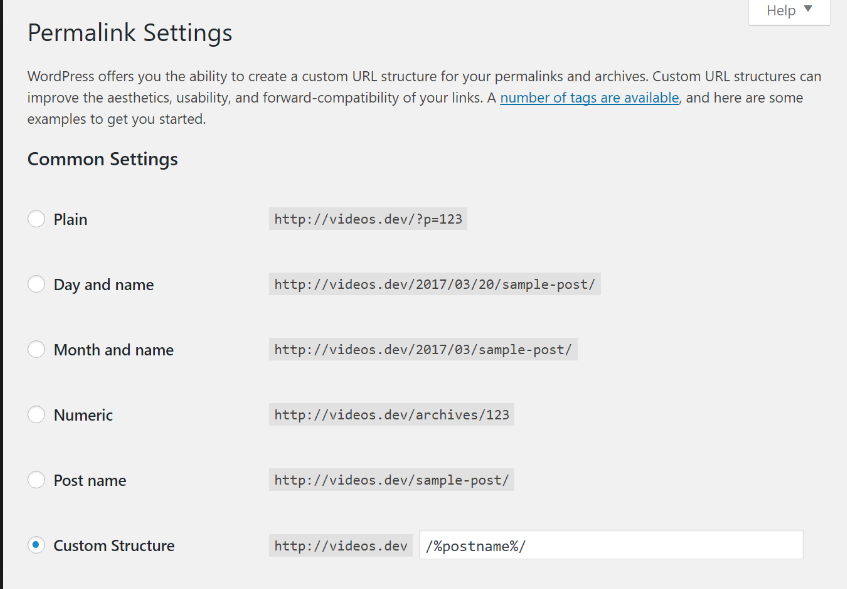
Task: Click the Day and name label
Action: point(104,285)
